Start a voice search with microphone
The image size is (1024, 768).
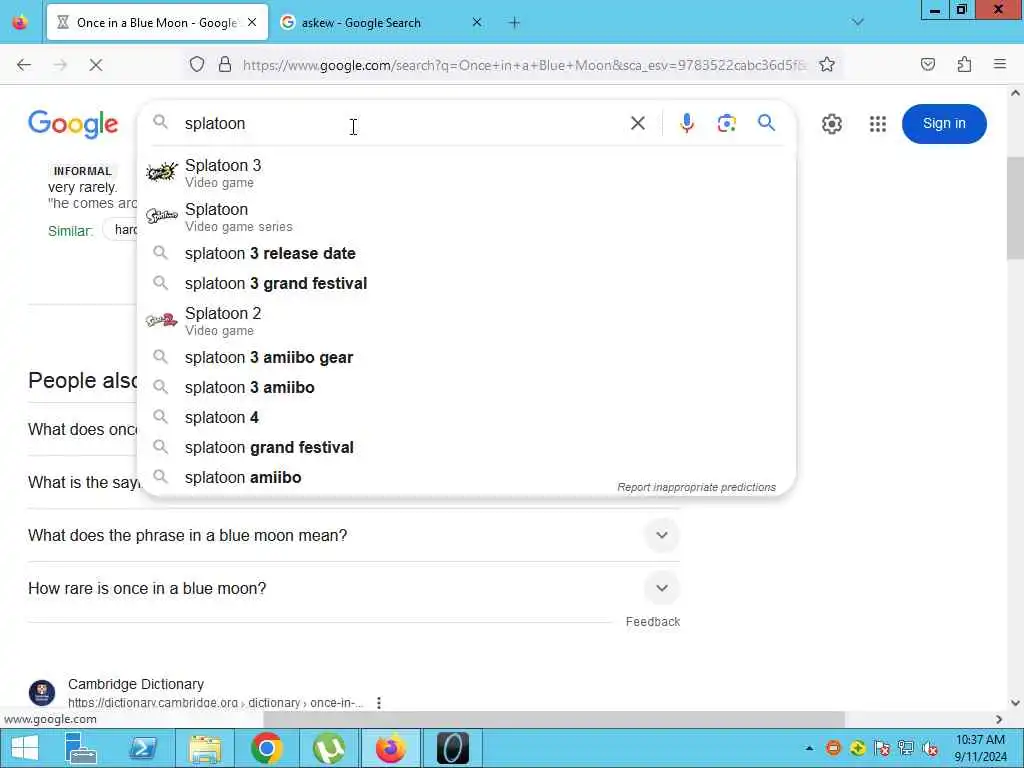pyautogui.click(x=686, y=123)
